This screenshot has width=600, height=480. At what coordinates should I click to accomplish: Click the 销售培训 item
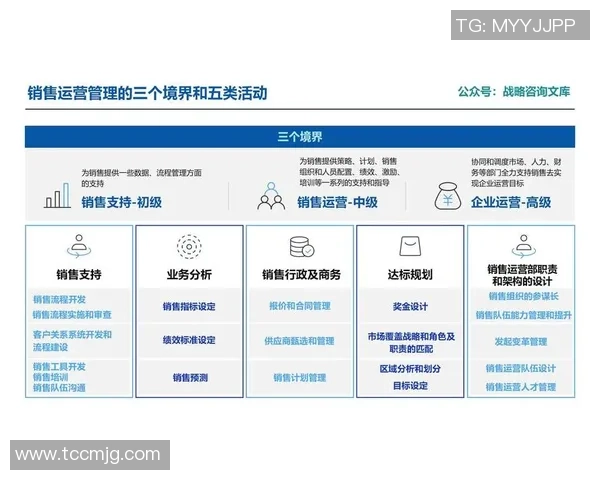pos(51,377)
